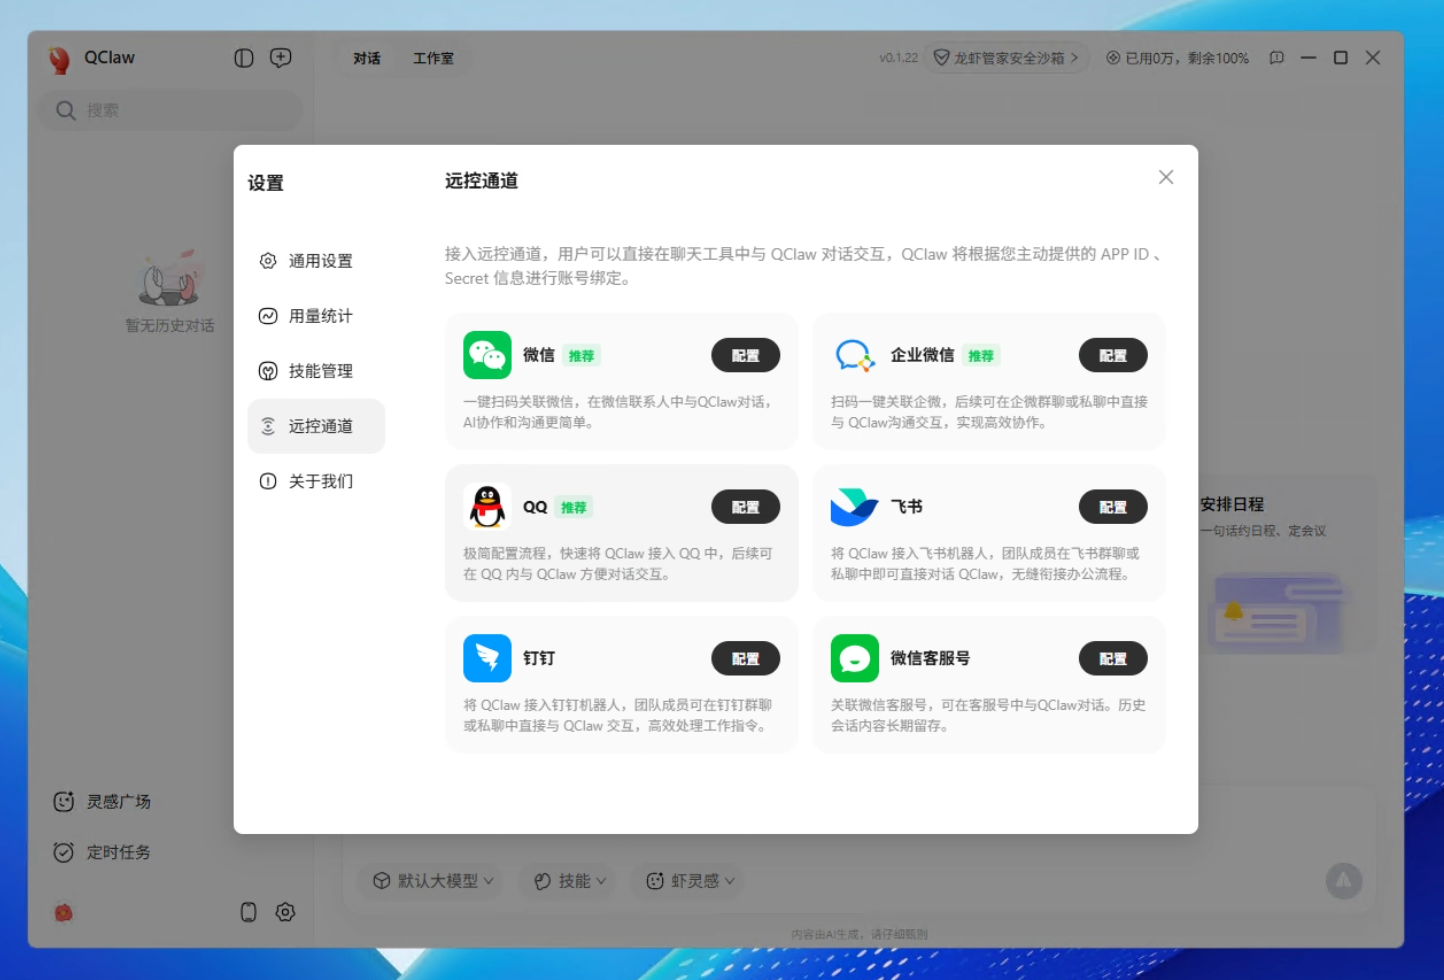Click the QClaw lobster logo icon
The image size is (1444, 980).
click(x=59, y=60)
